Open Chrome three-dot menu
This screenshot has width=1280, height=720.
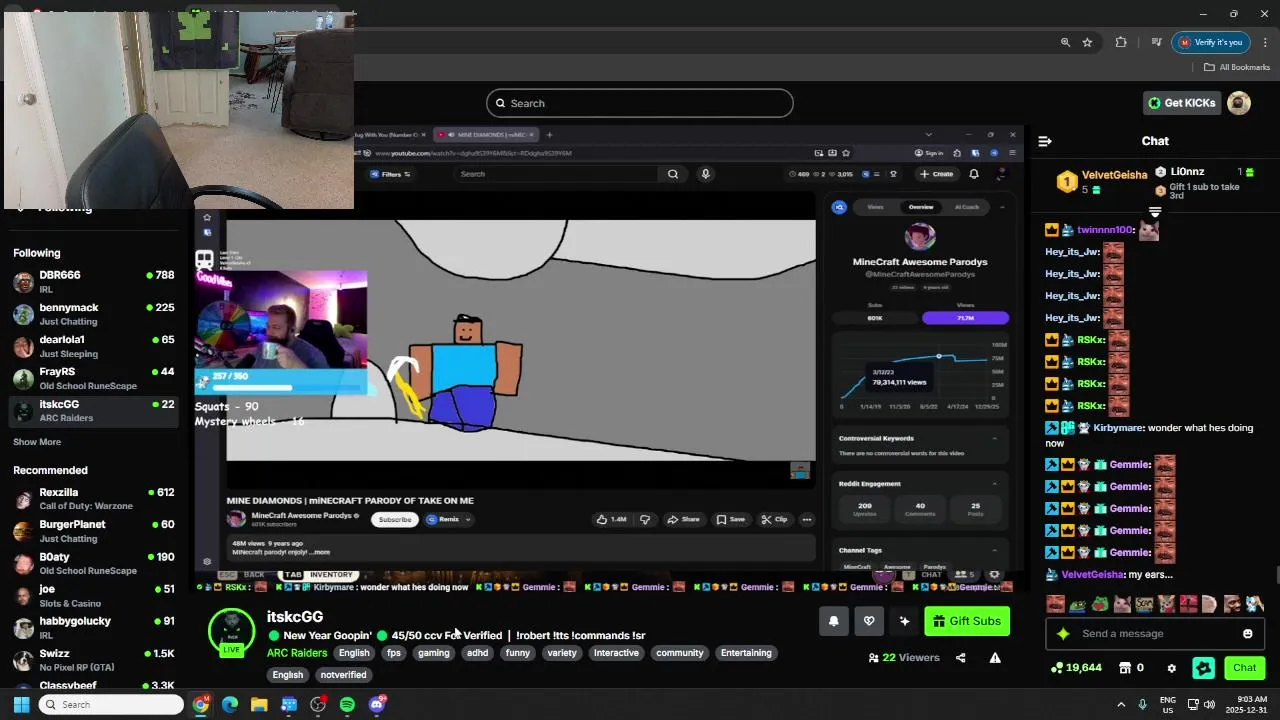1265,42
